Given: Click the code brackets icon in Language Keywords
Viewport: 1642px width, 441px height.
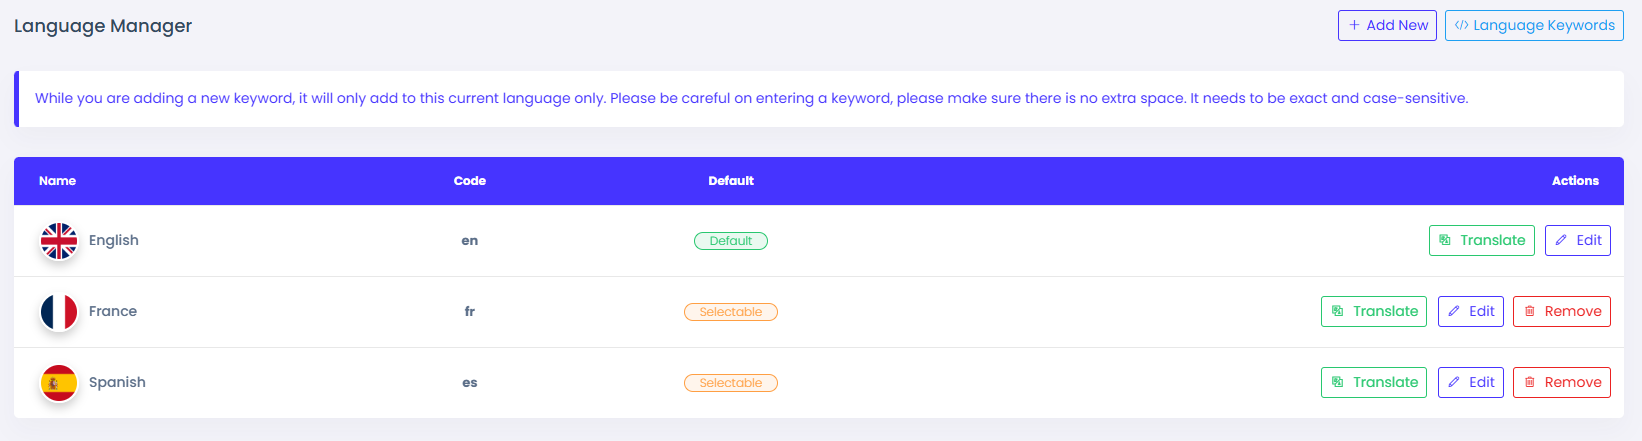Looking at the screenshot, I should point(1461,25).
